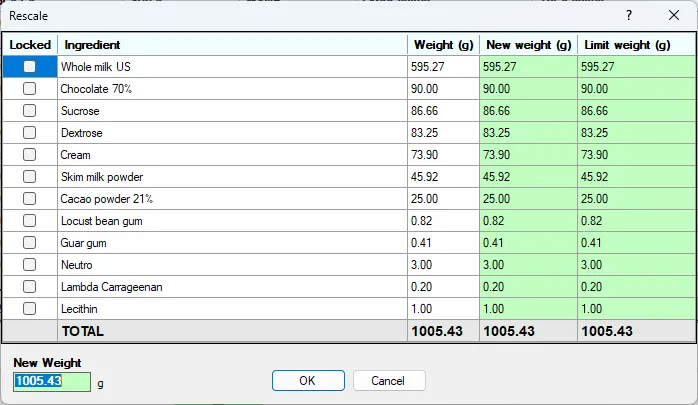Viewport: 698px width, 405px height.
Task: Select the Whole milk US ingredient name
Action: (232, 67)
